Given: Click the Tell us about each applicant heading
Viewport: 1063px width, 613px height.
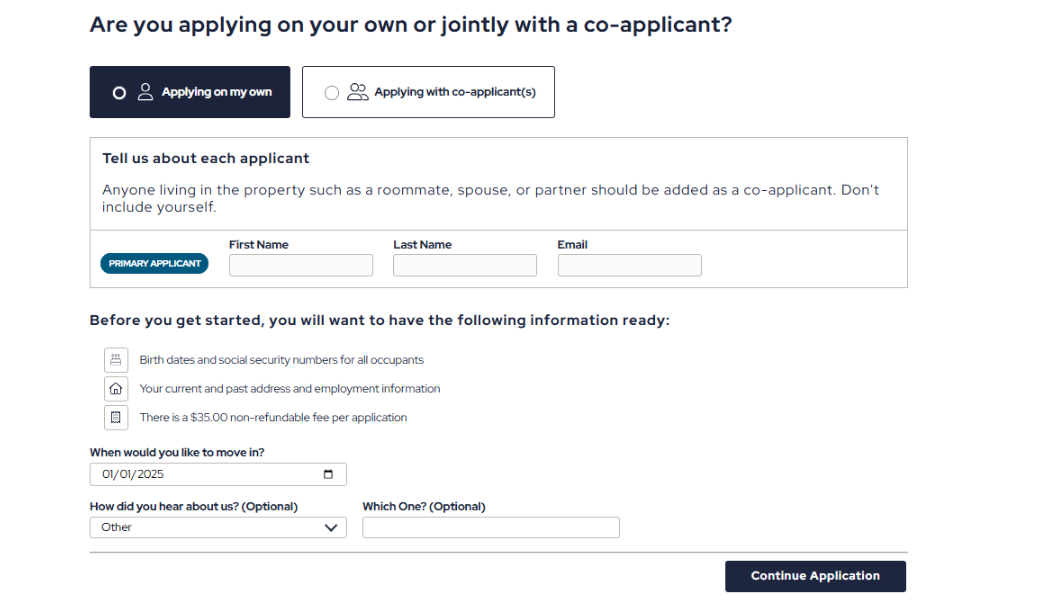Looking at the screenshot, I should tap(205, 159).
